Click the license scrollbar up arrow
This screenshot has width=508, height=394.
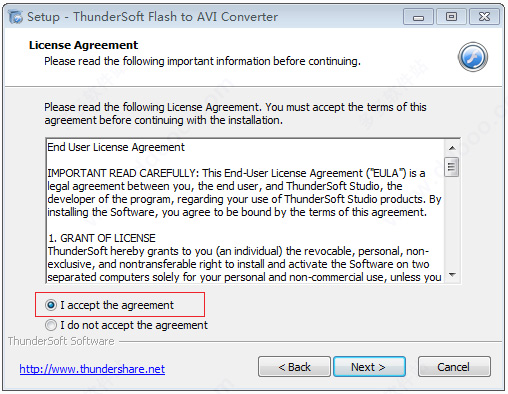(x=452, y=148)
